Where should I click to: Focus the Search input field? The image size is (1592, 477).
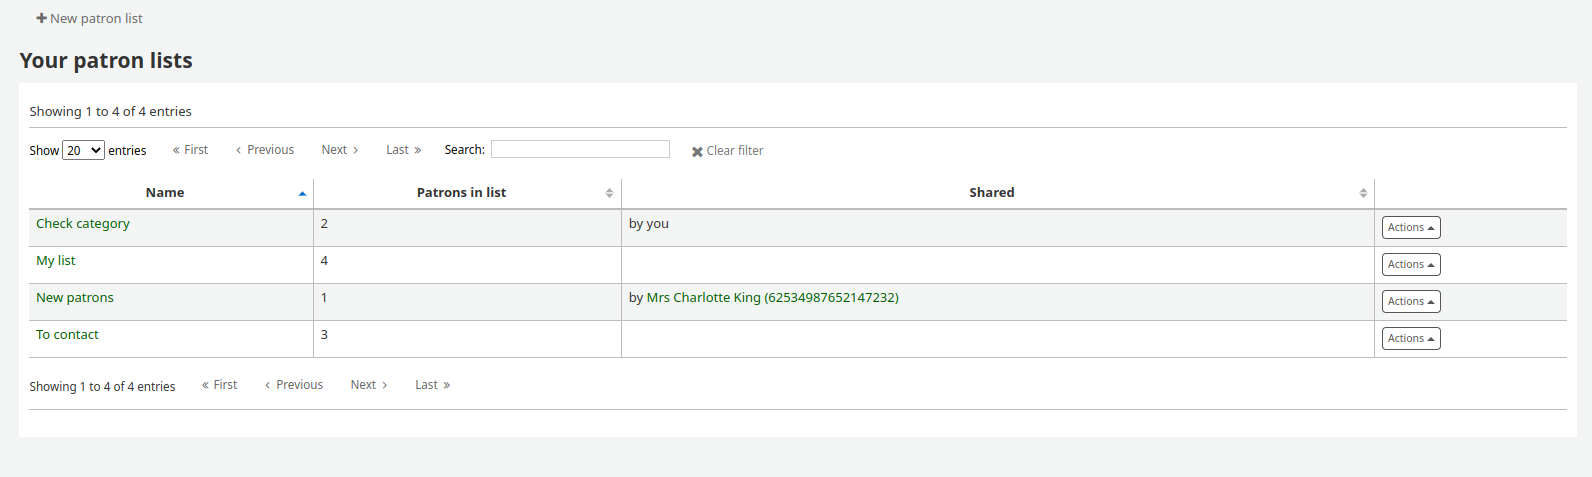(x=580, y=149)
